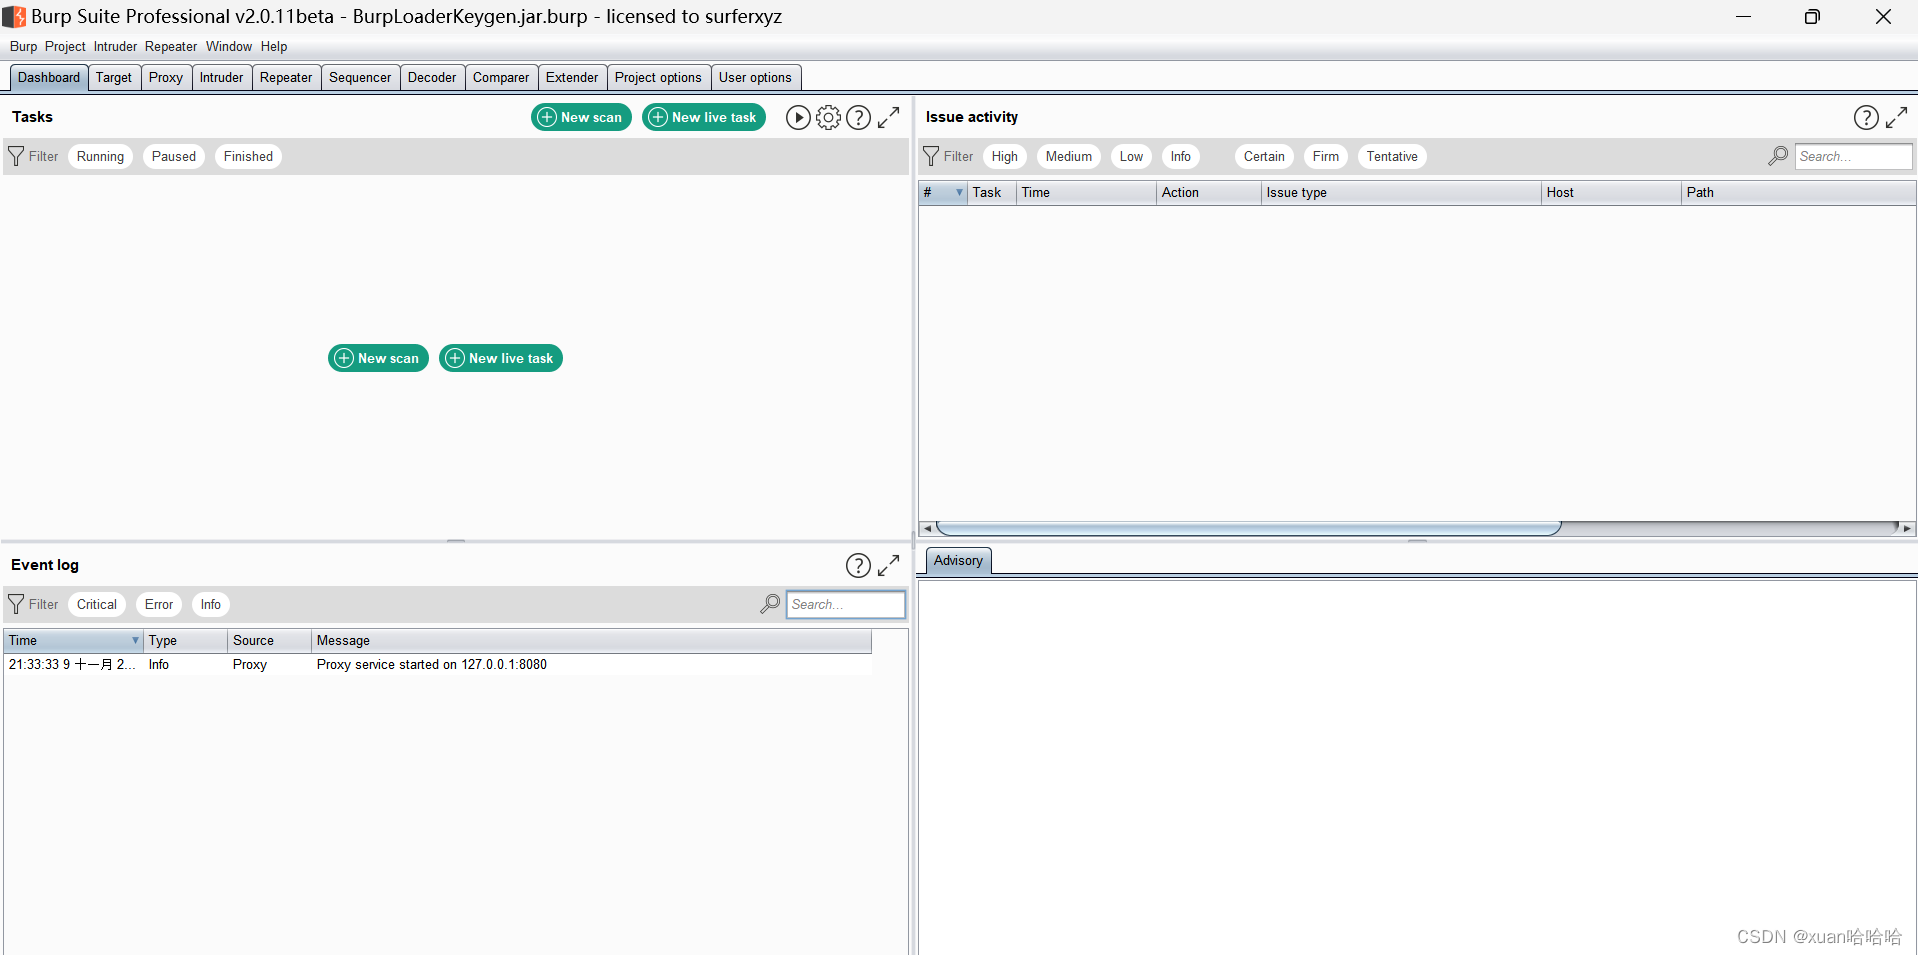Click the scrollbar right arrow in Issue activity
The width and height of the screenshot is (1918, 955).
1907,528
